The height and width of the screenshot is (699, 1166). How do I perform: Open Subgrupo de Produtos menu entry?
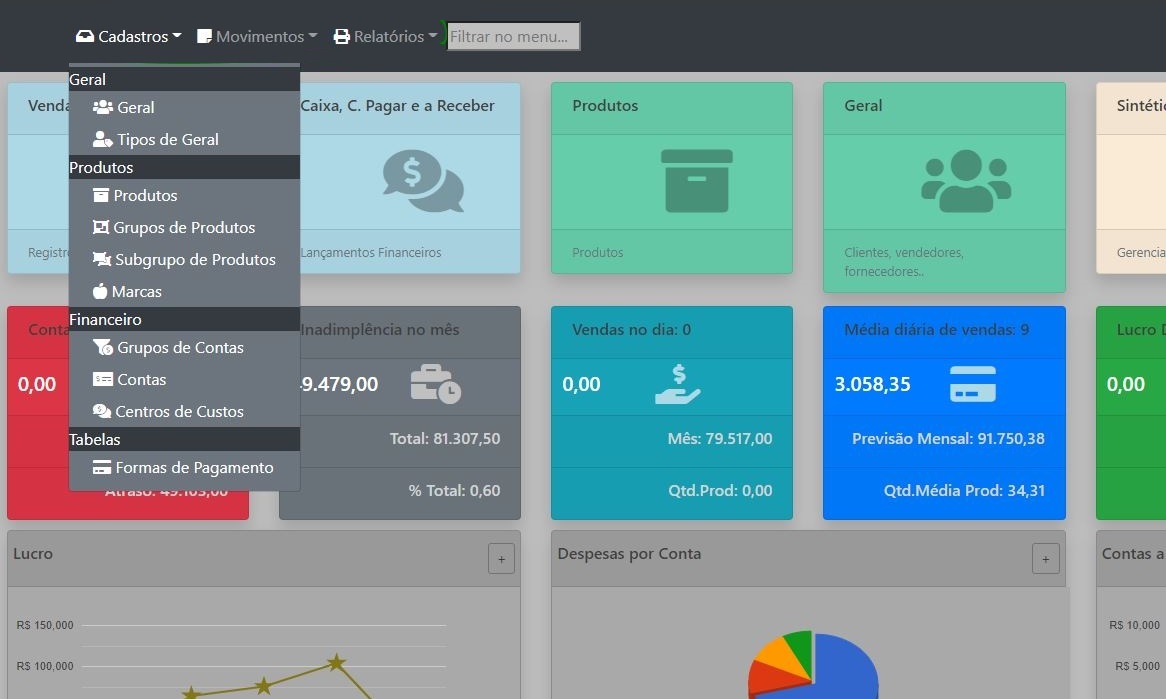pos(195,260)
